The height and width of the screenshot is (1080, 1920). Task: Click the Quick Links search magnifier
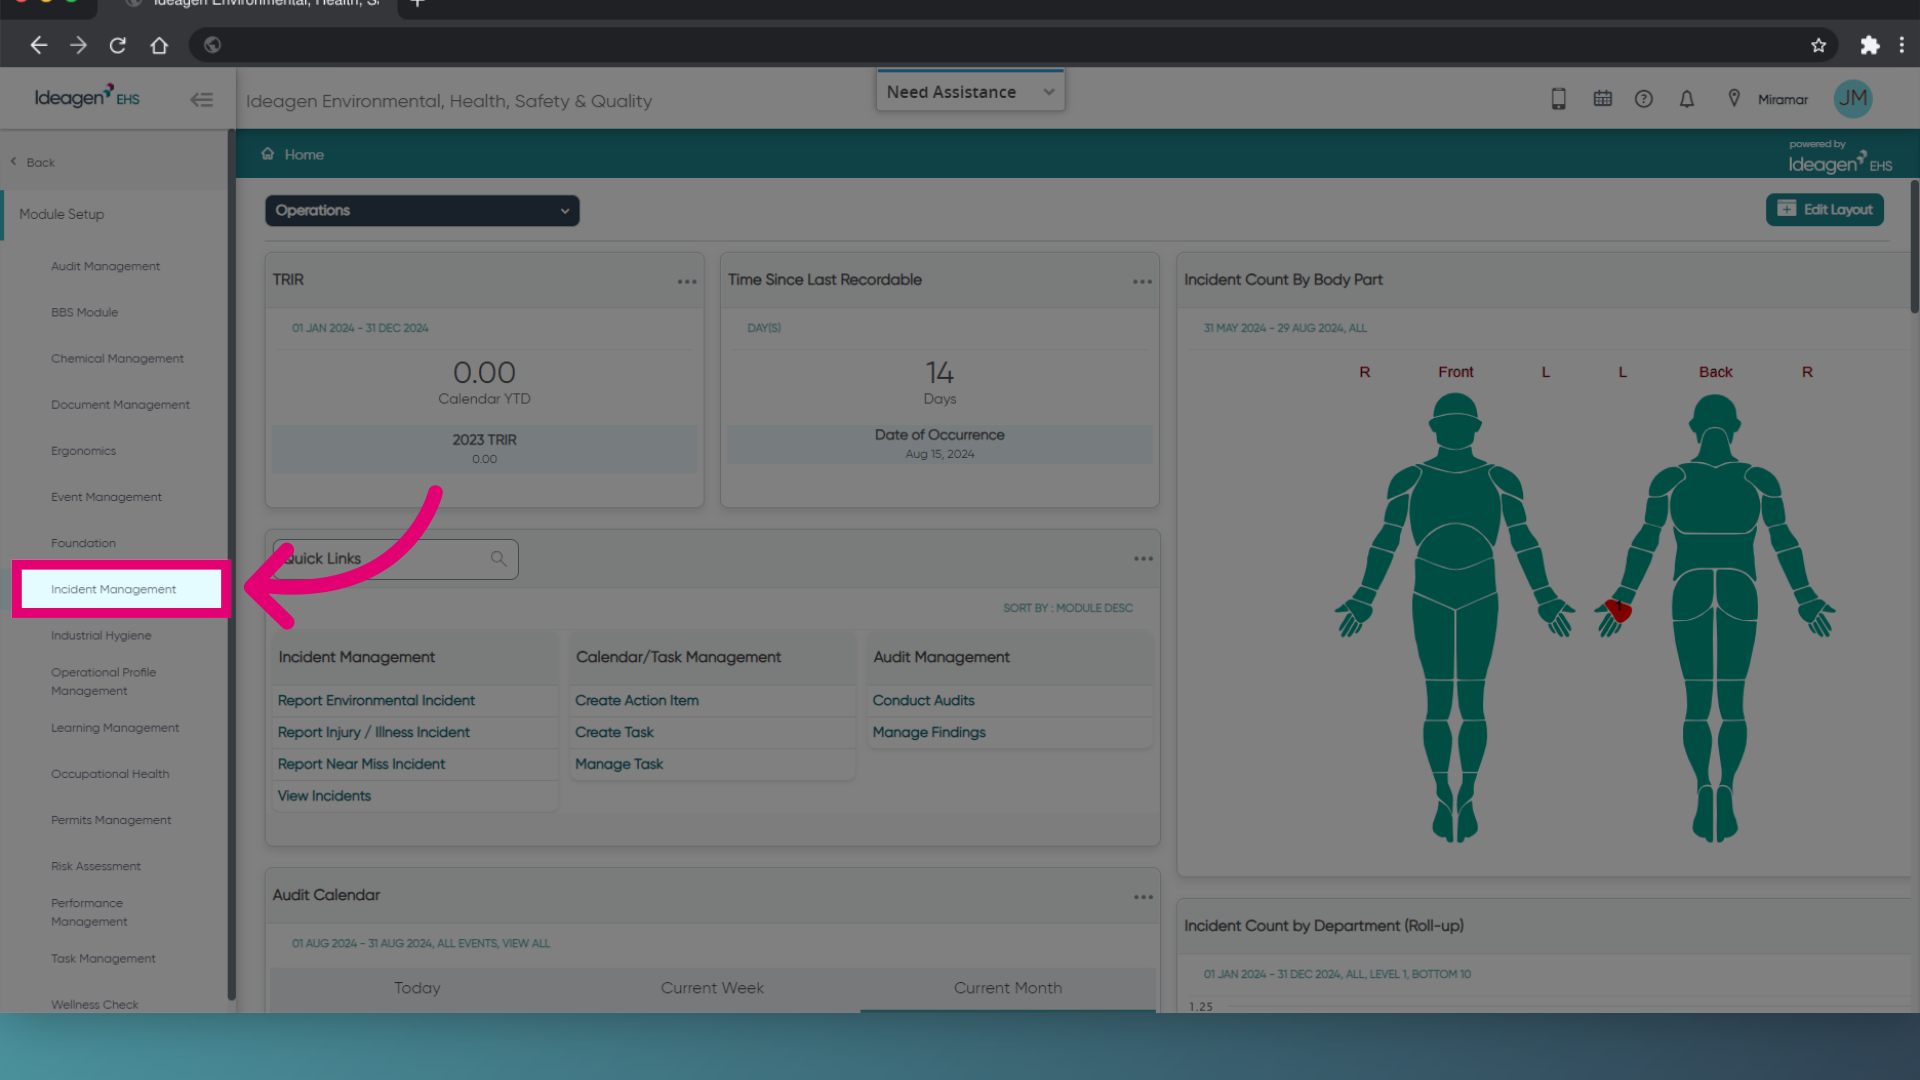[x=498, y=559]
